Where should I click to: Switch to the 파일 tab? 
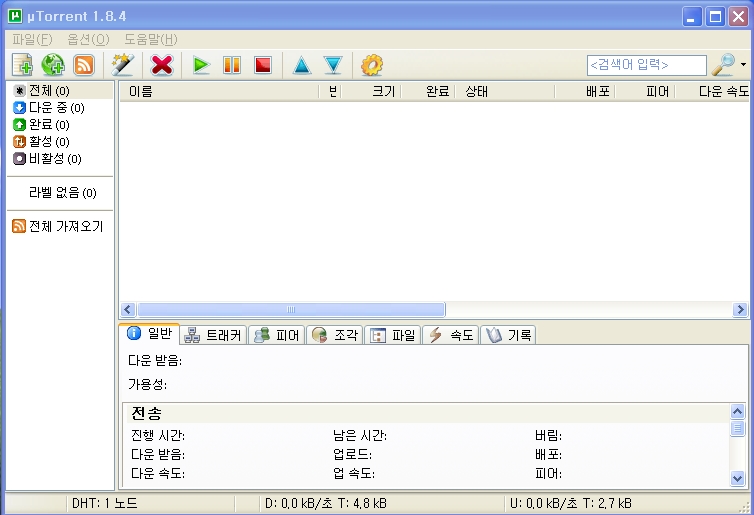pos(392,335)
